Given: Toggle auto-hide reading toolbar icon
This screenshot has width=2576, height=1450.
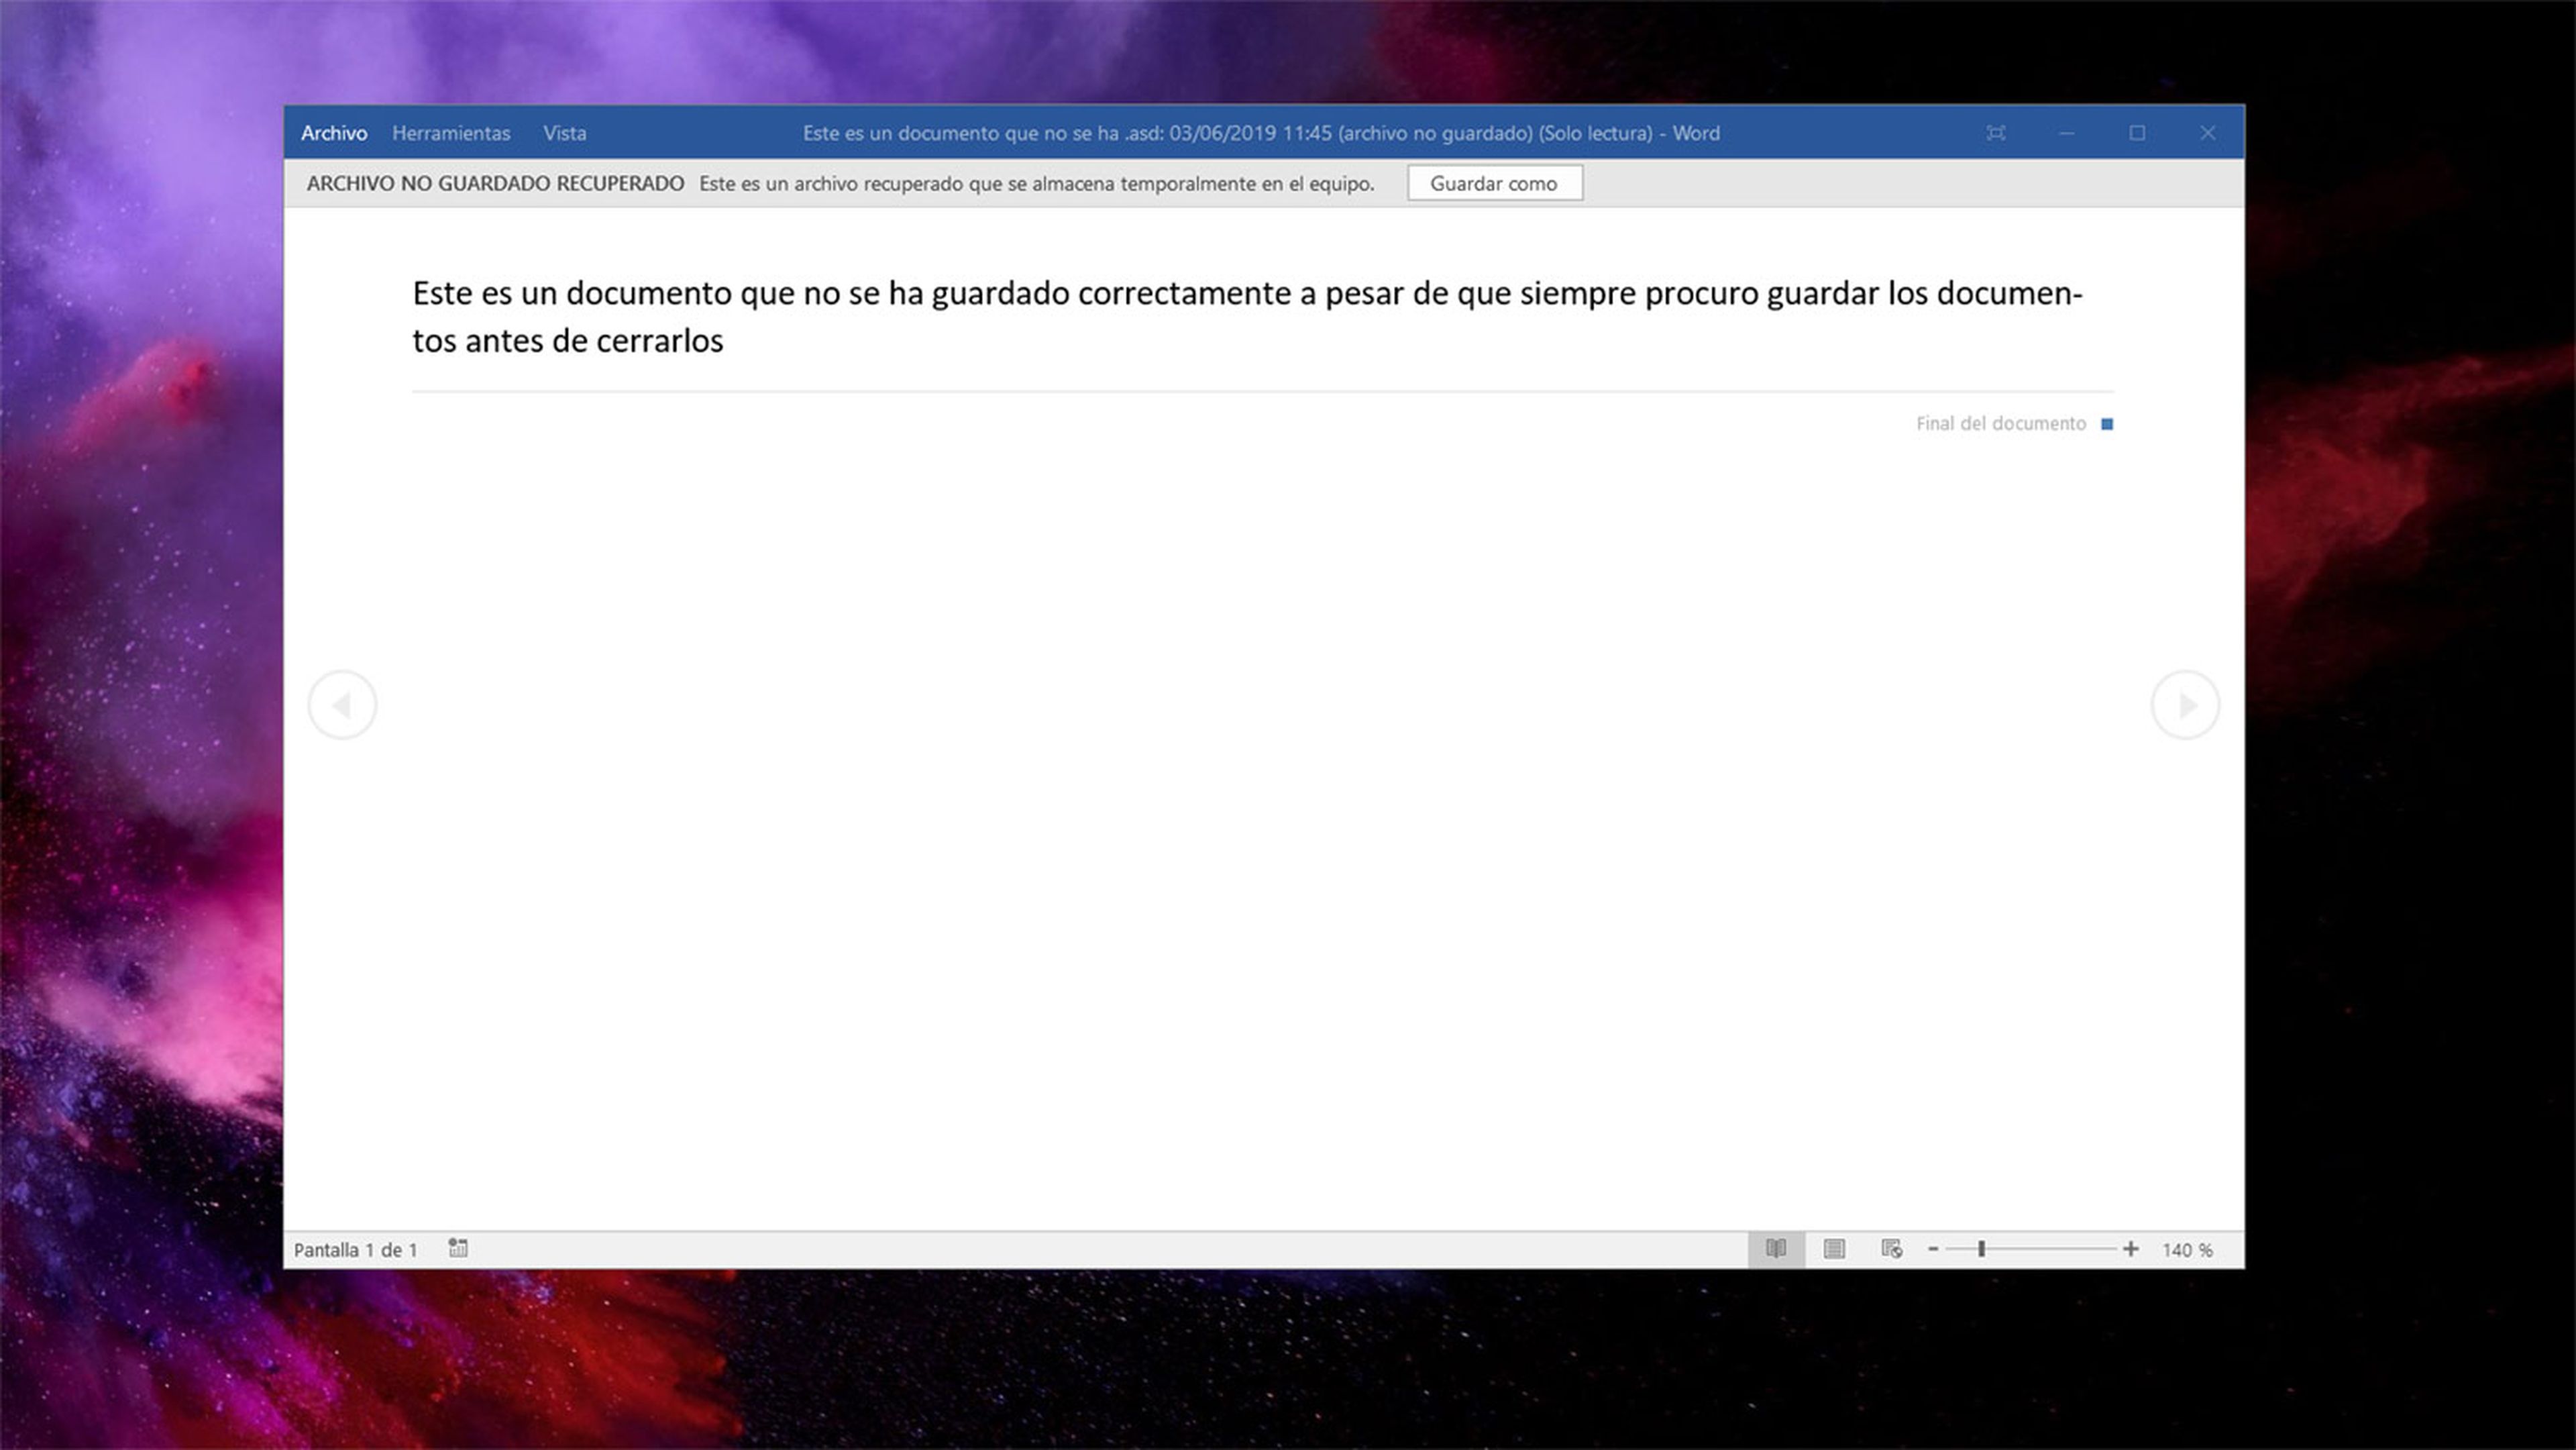Looking at the screenshot, I should tap(1995, 133).
